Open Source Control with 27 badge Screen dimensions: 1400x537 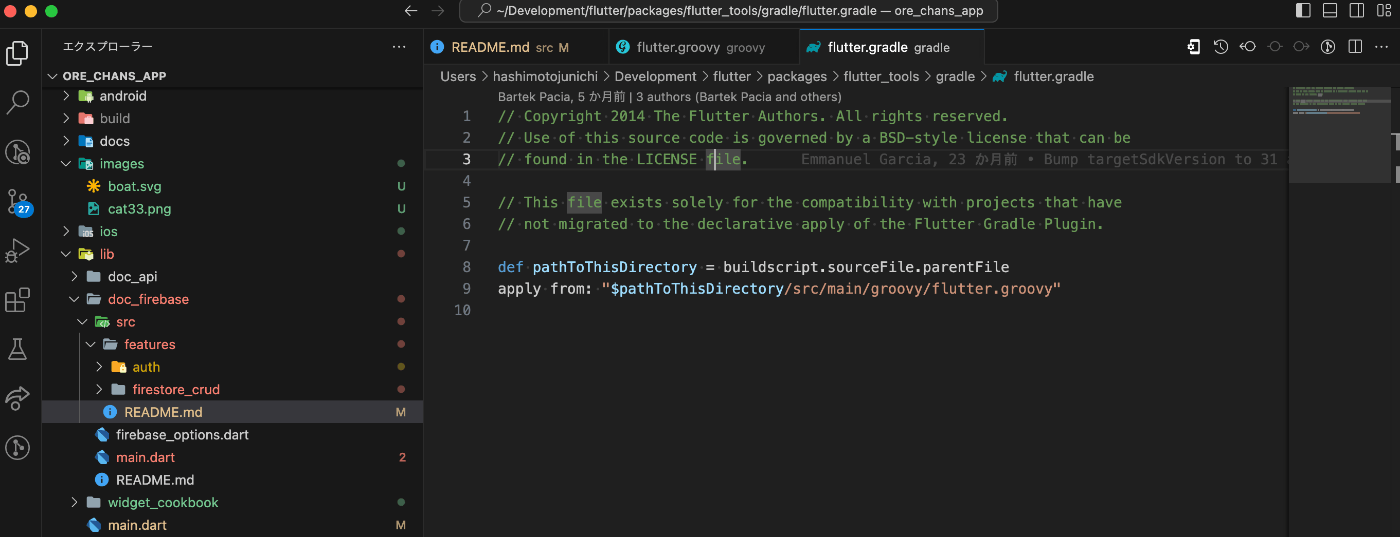click(18, 201)
